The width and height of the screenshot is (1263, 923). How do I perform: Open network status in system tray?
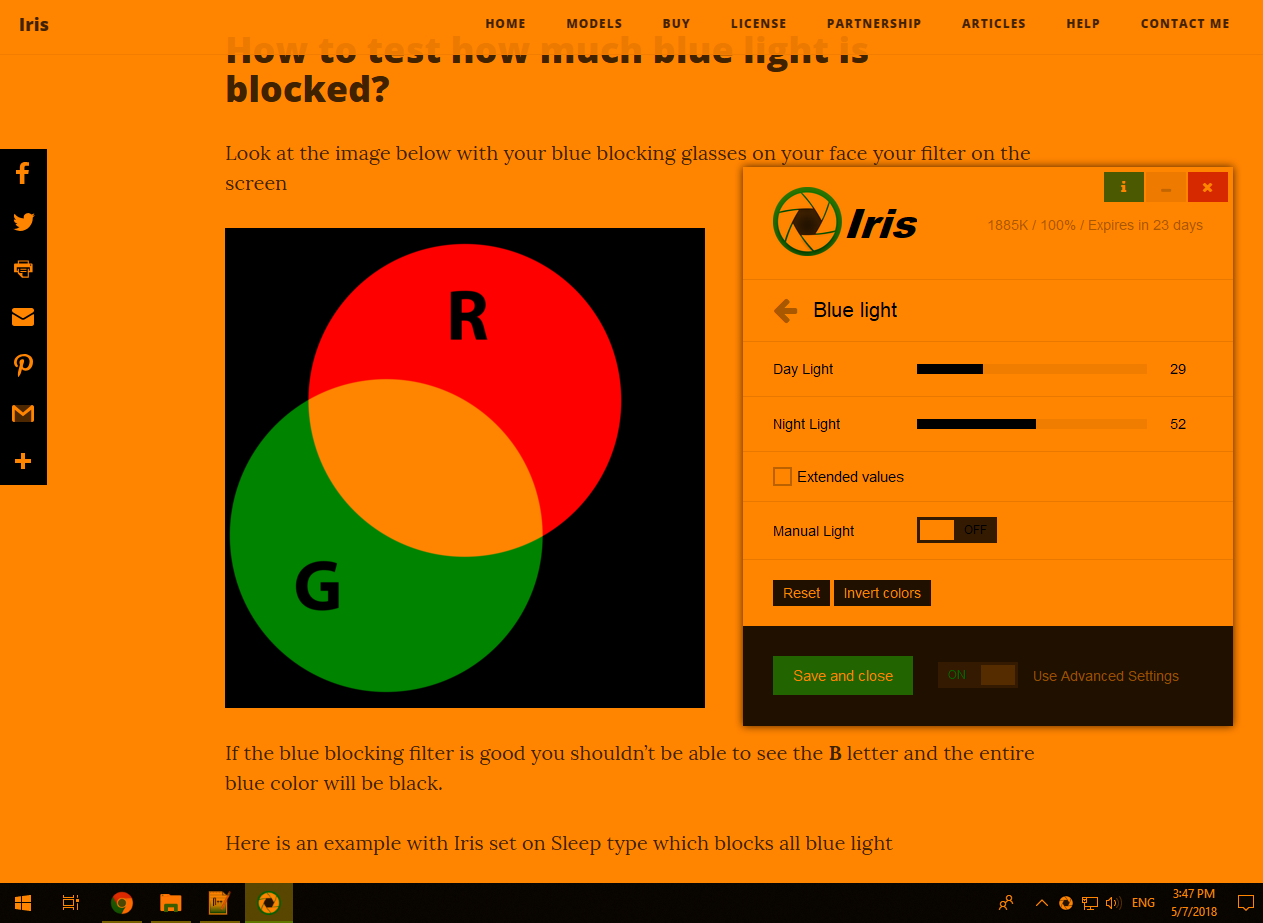tap(1090, 903)
